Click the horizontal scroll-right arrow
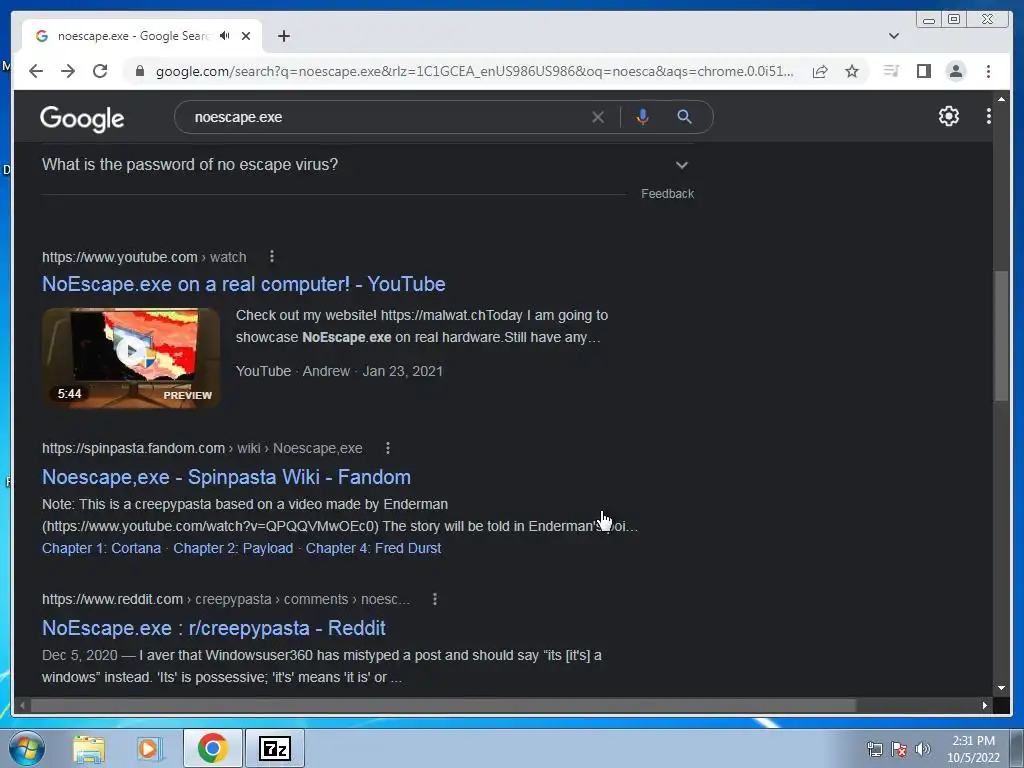Viewport: 1024px width, 768px height. [985, 705]
